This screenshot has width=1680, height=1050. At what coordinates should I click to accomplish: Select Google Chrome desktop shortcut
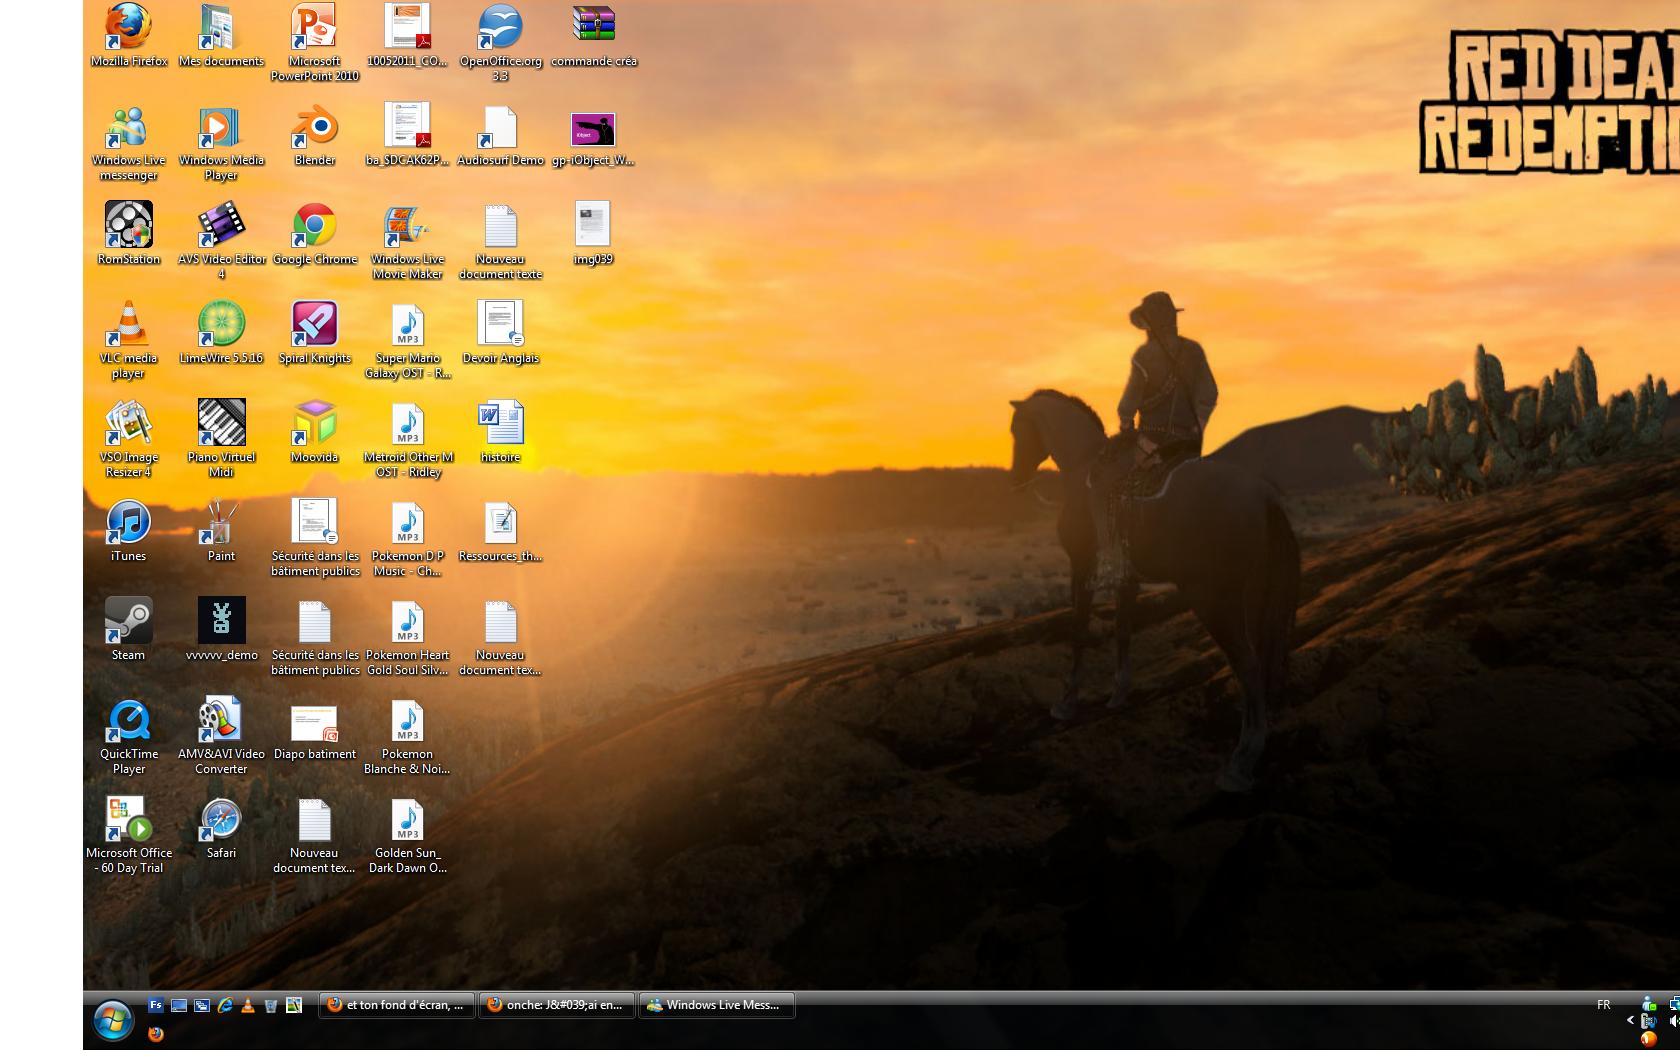click(315, 234)
